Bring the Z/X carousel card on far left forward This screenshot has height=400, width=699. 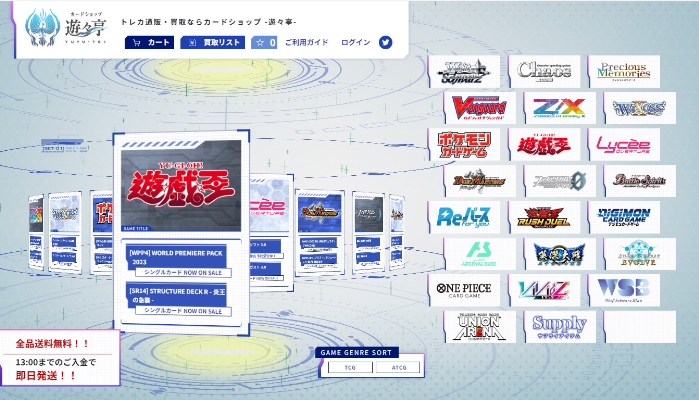click(36, 232)
